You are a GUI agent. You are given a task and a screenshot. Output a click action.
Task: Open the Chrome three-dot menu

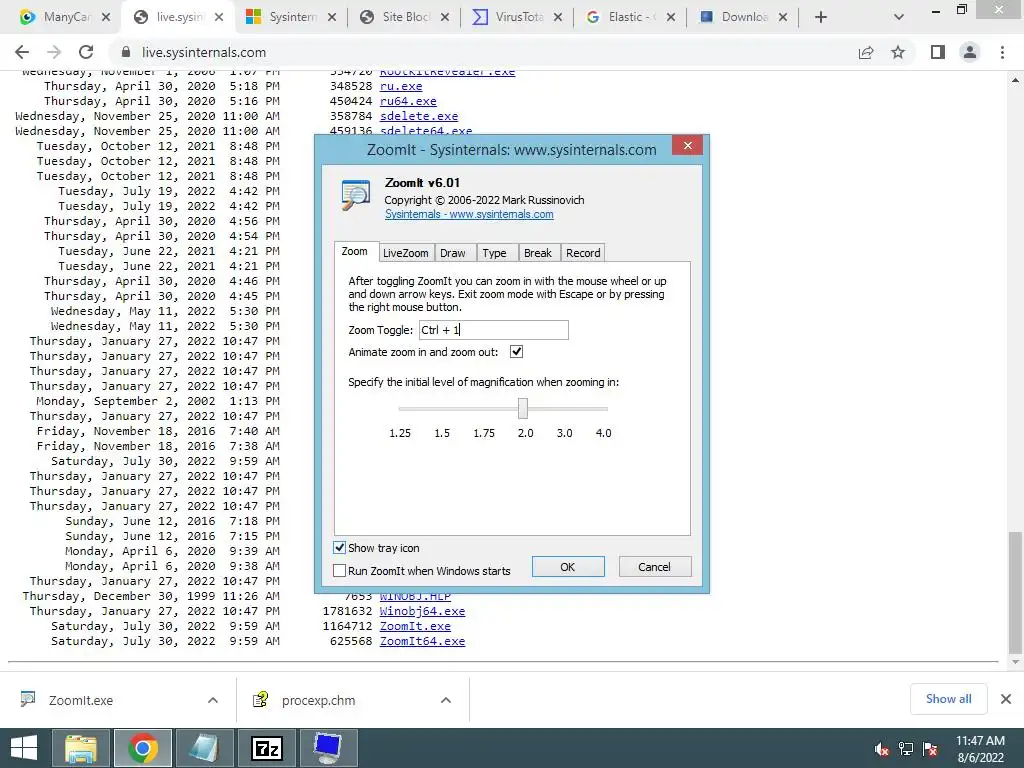point(1002,52)
